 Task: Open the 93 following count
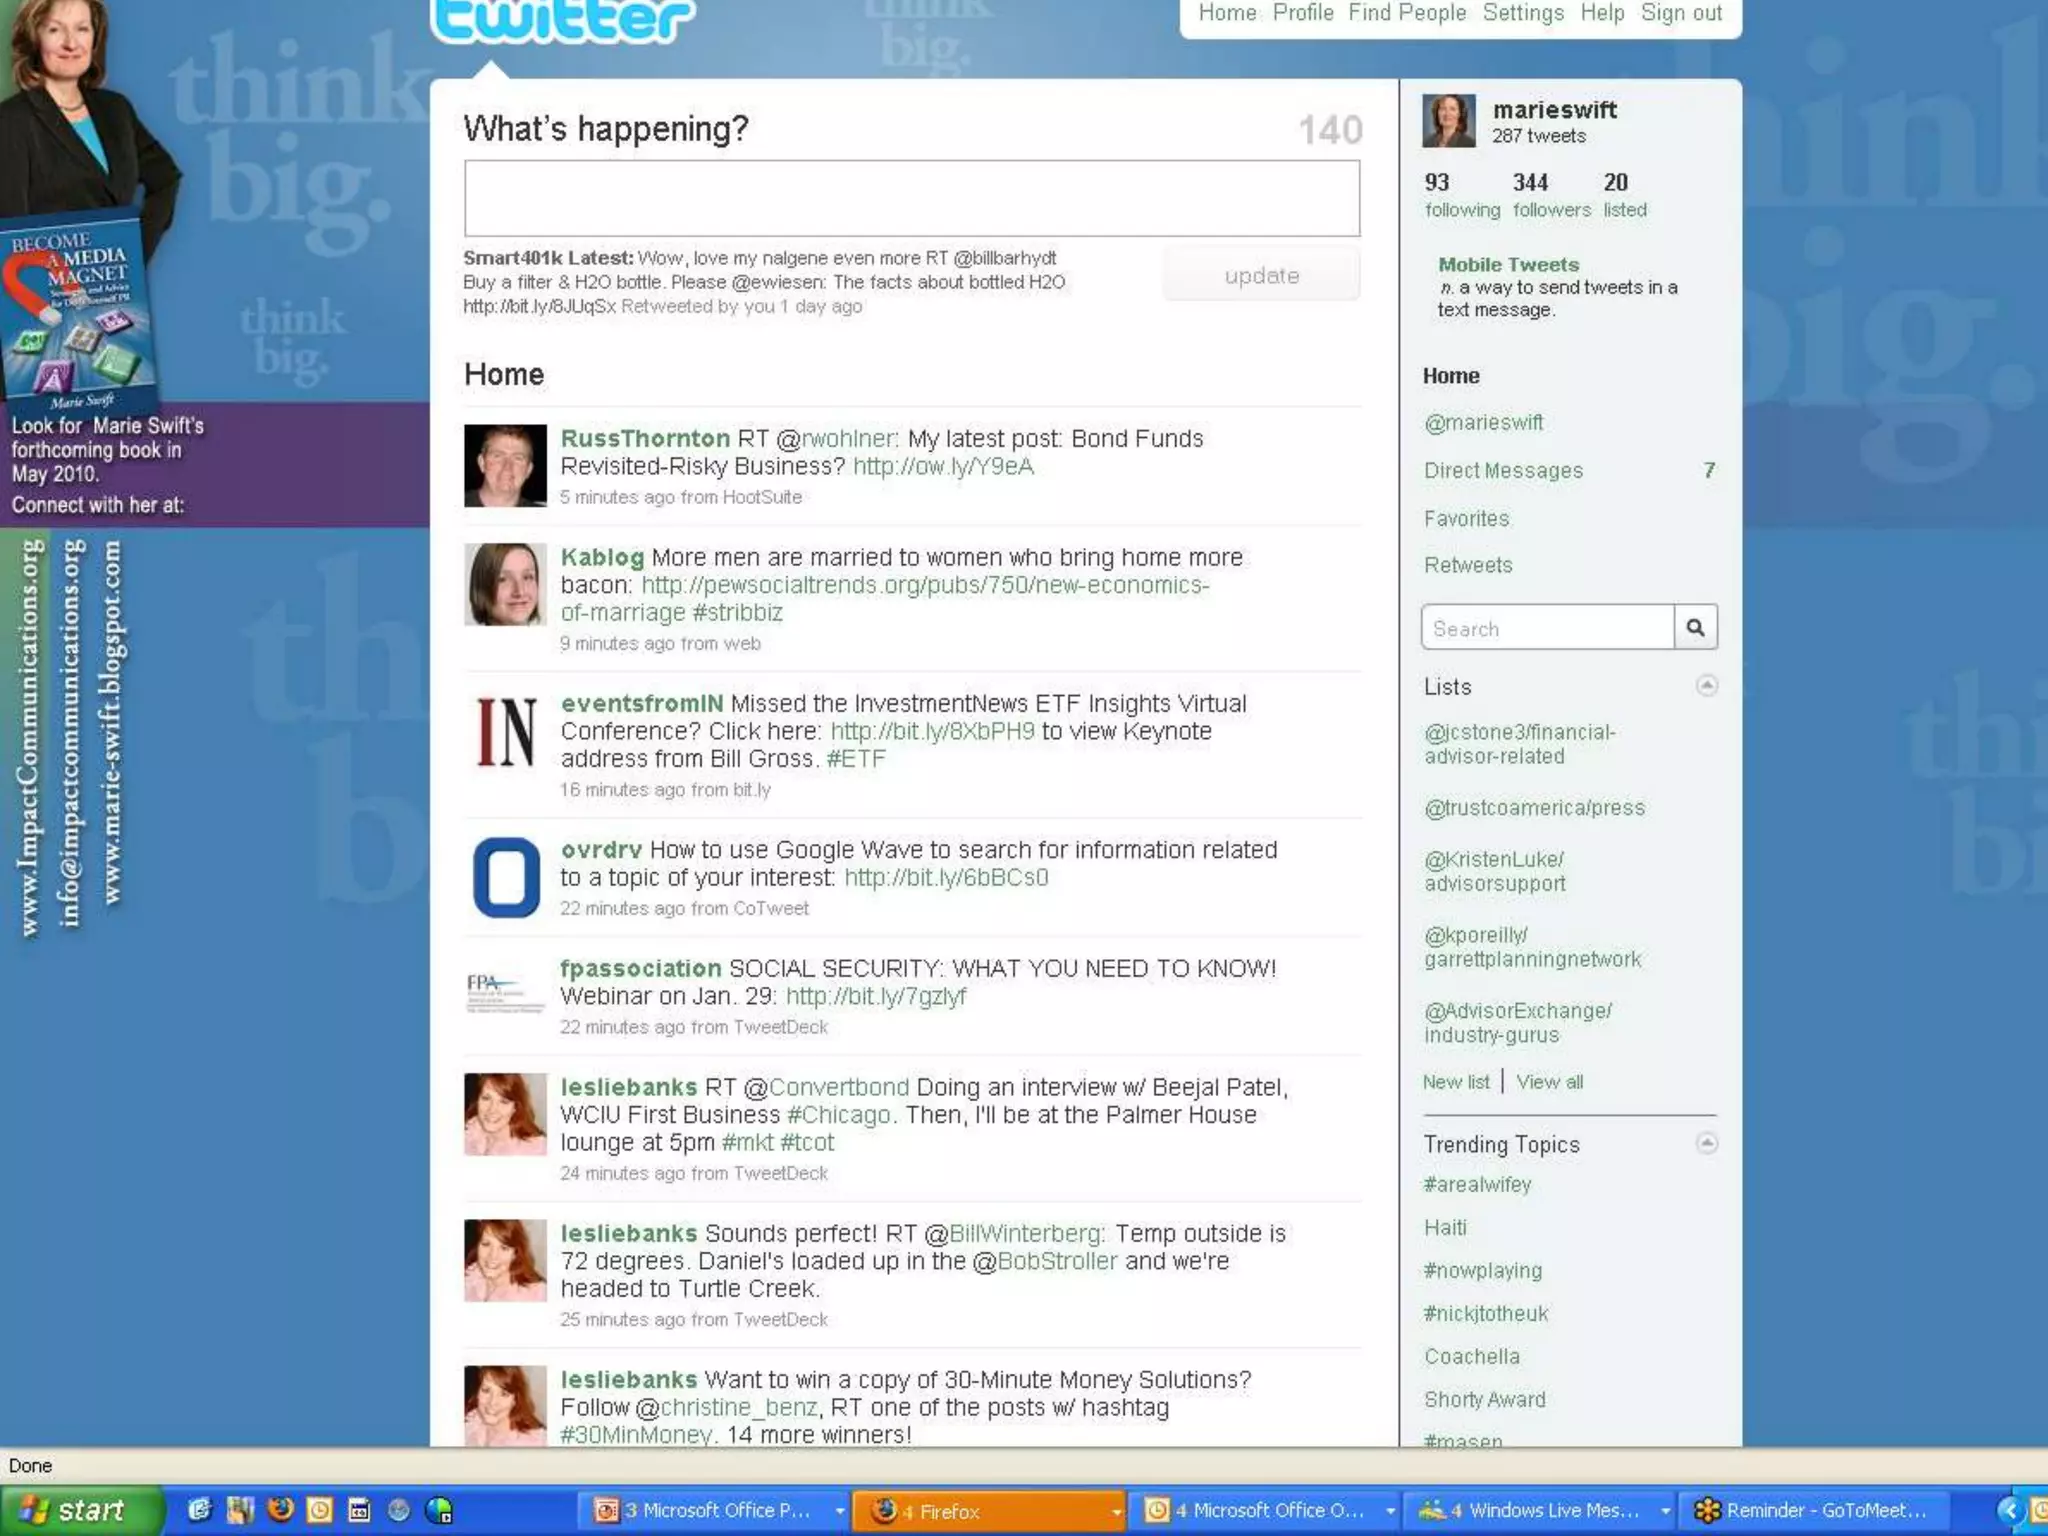pos(1461,195)
